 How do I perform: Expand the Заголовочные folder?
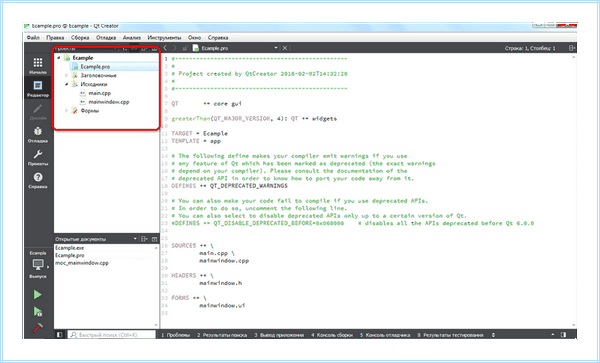pyautogui.click(x=67, y=75)
